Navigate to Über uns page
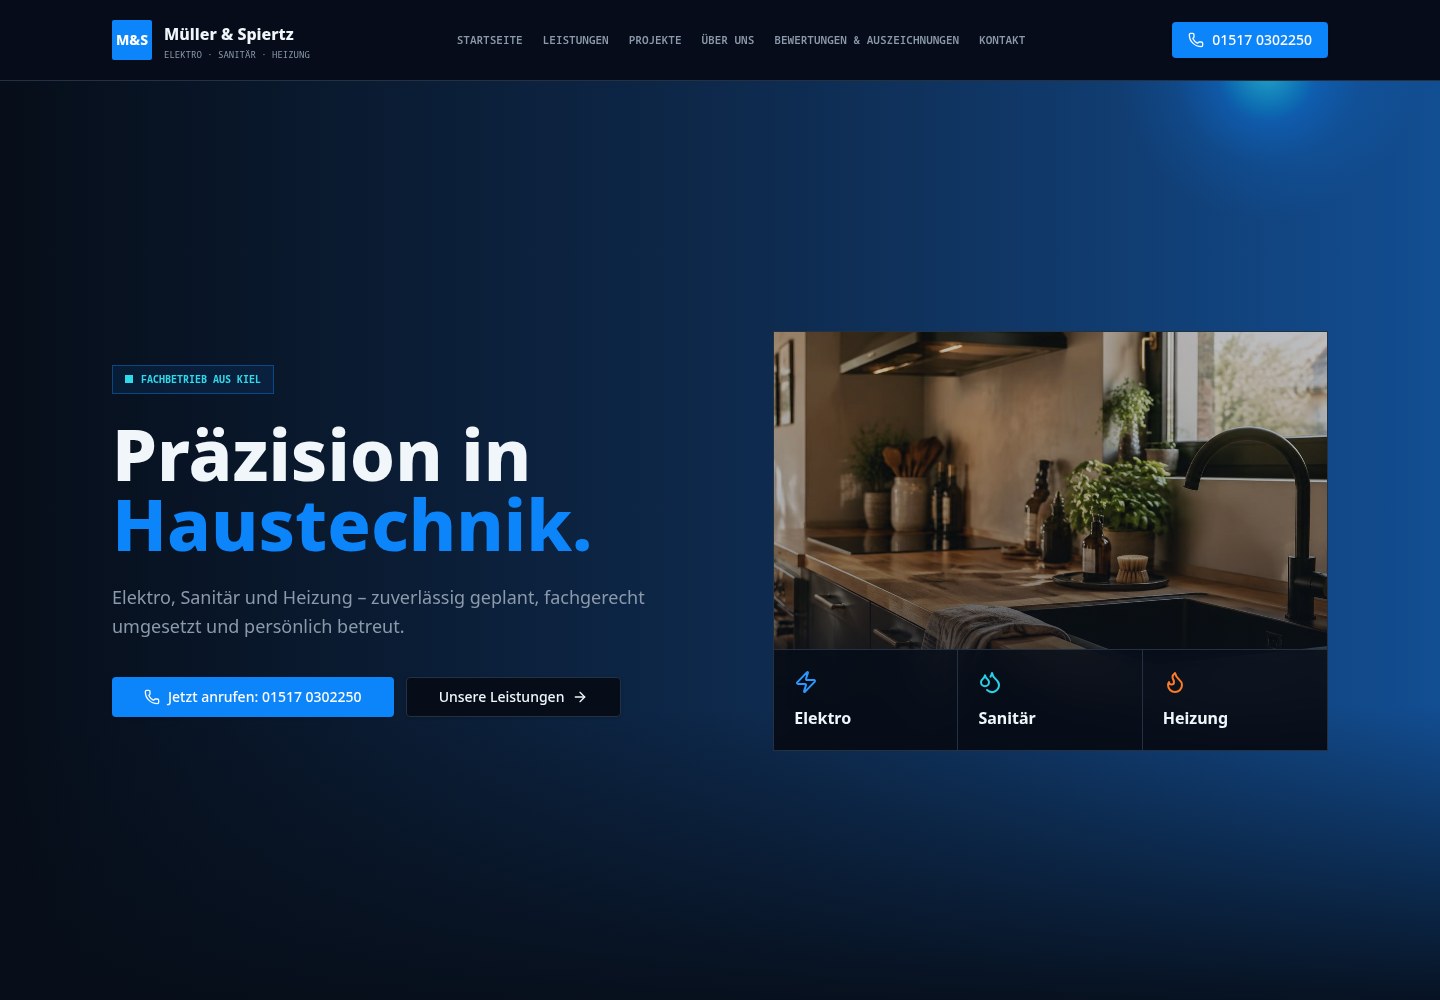The image size is (1440, 1000). [x=728, y=40]
